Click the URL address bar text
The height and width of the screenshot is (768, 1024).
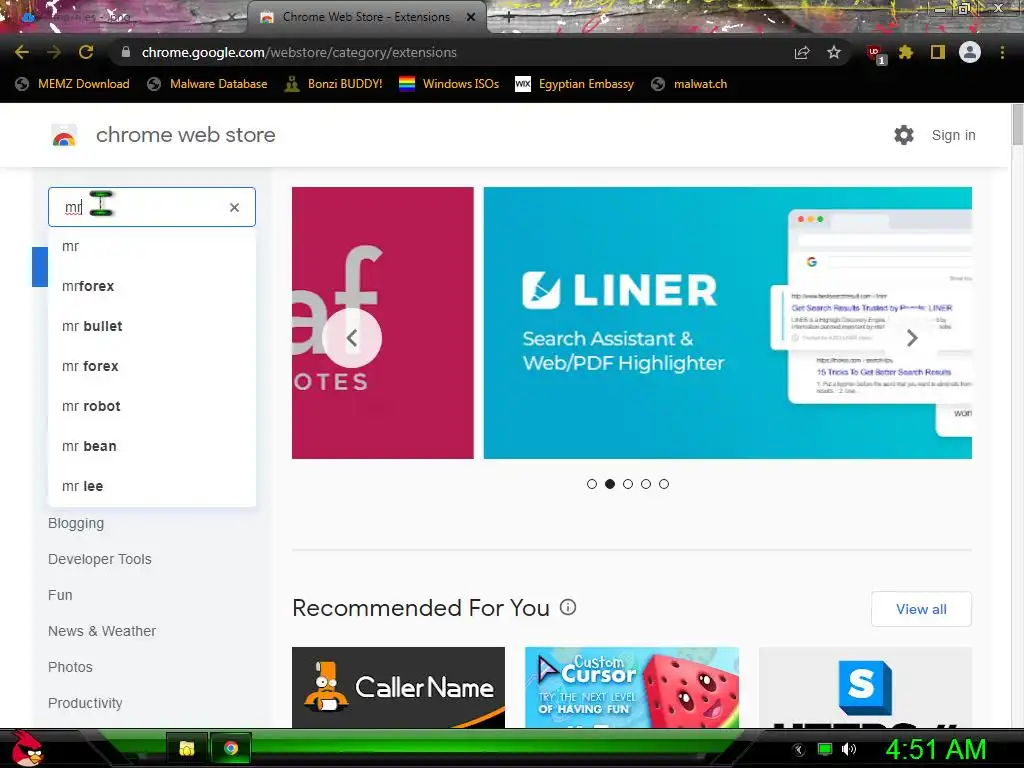point(299,52)
